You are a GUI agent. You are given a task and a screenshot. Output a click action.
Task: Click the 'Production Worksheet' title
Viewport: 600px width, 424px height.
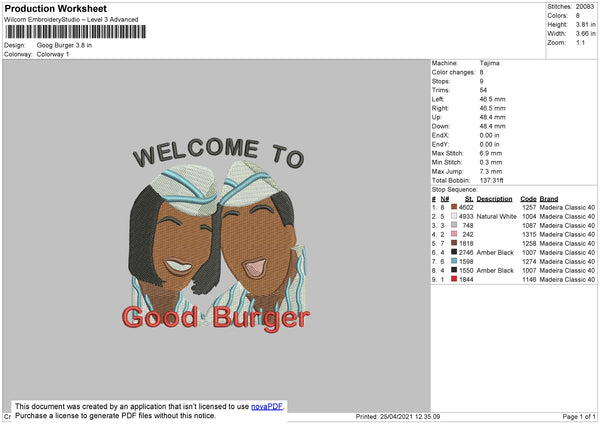tap(56, 8)
